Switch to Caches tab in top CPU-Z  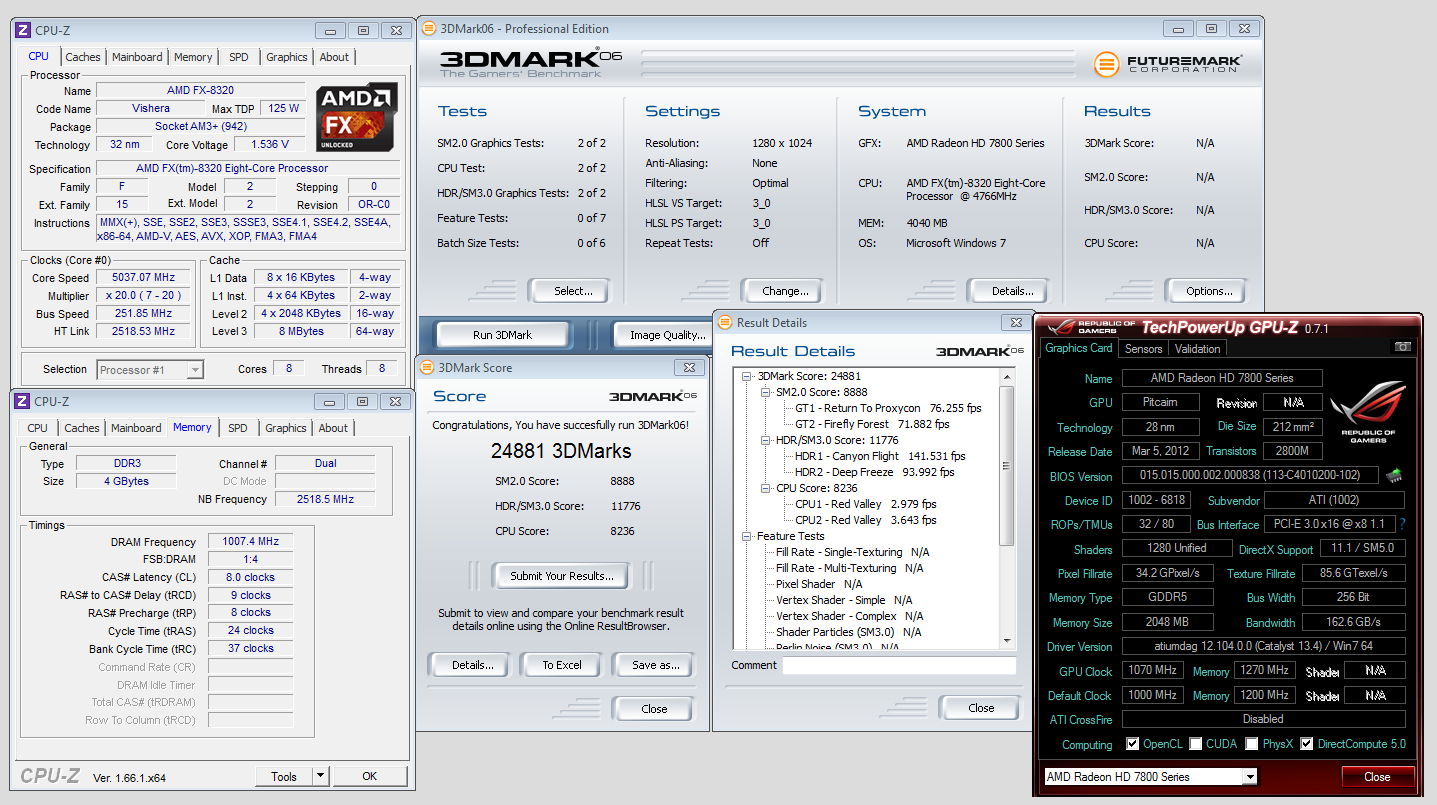coord(83,57)
